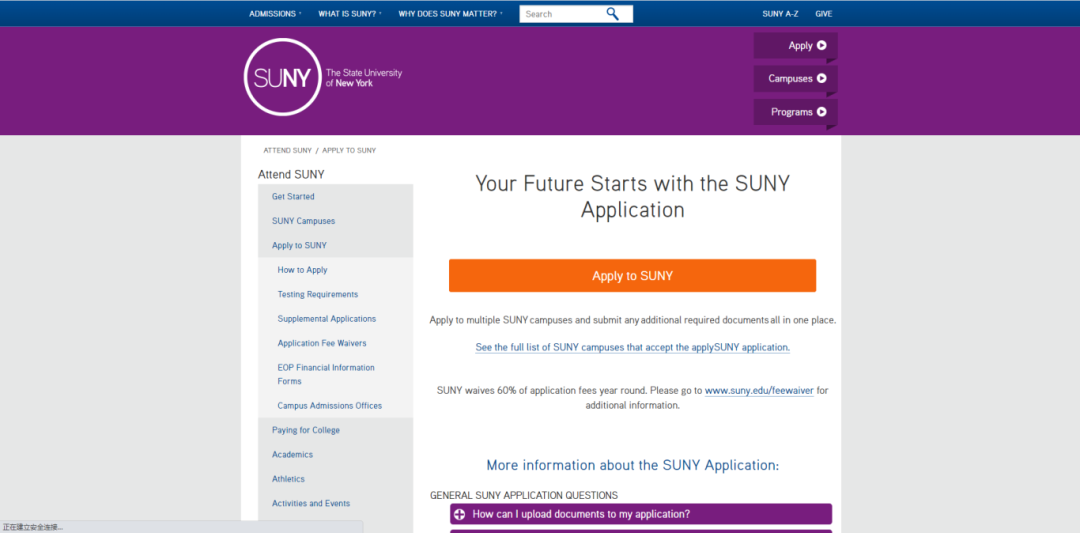The width and height of the screenshot is (1080, 533).
Task: Click the arrow icon beside Programs
Action: pyautogui.click(x=821, y=112)
